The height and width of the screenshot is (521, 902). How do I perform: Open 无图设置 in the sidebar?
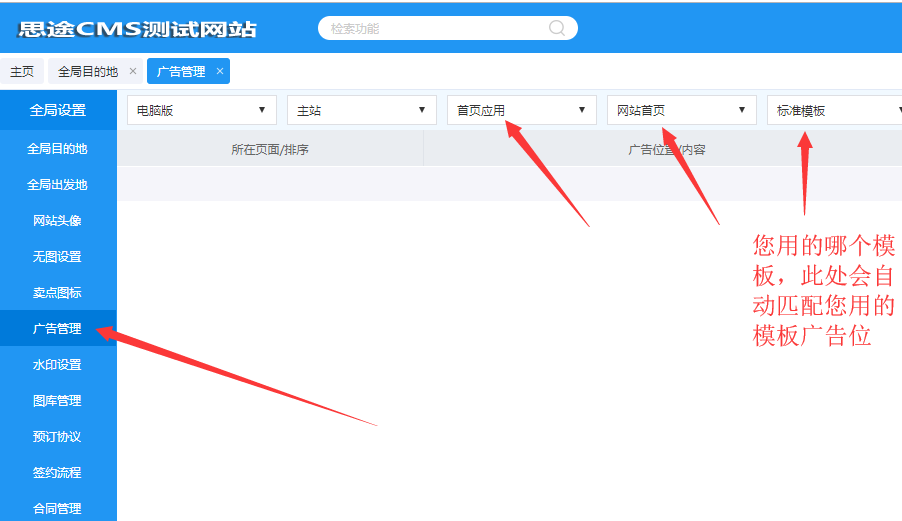[57, 257]
